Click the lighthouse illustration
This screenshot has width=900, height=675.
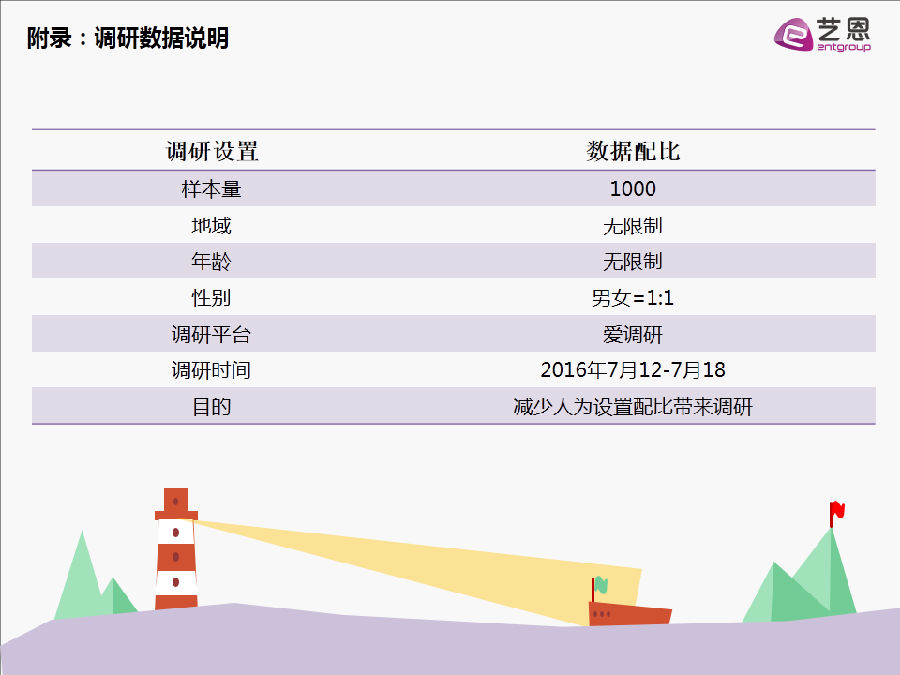tap(176, 549)
